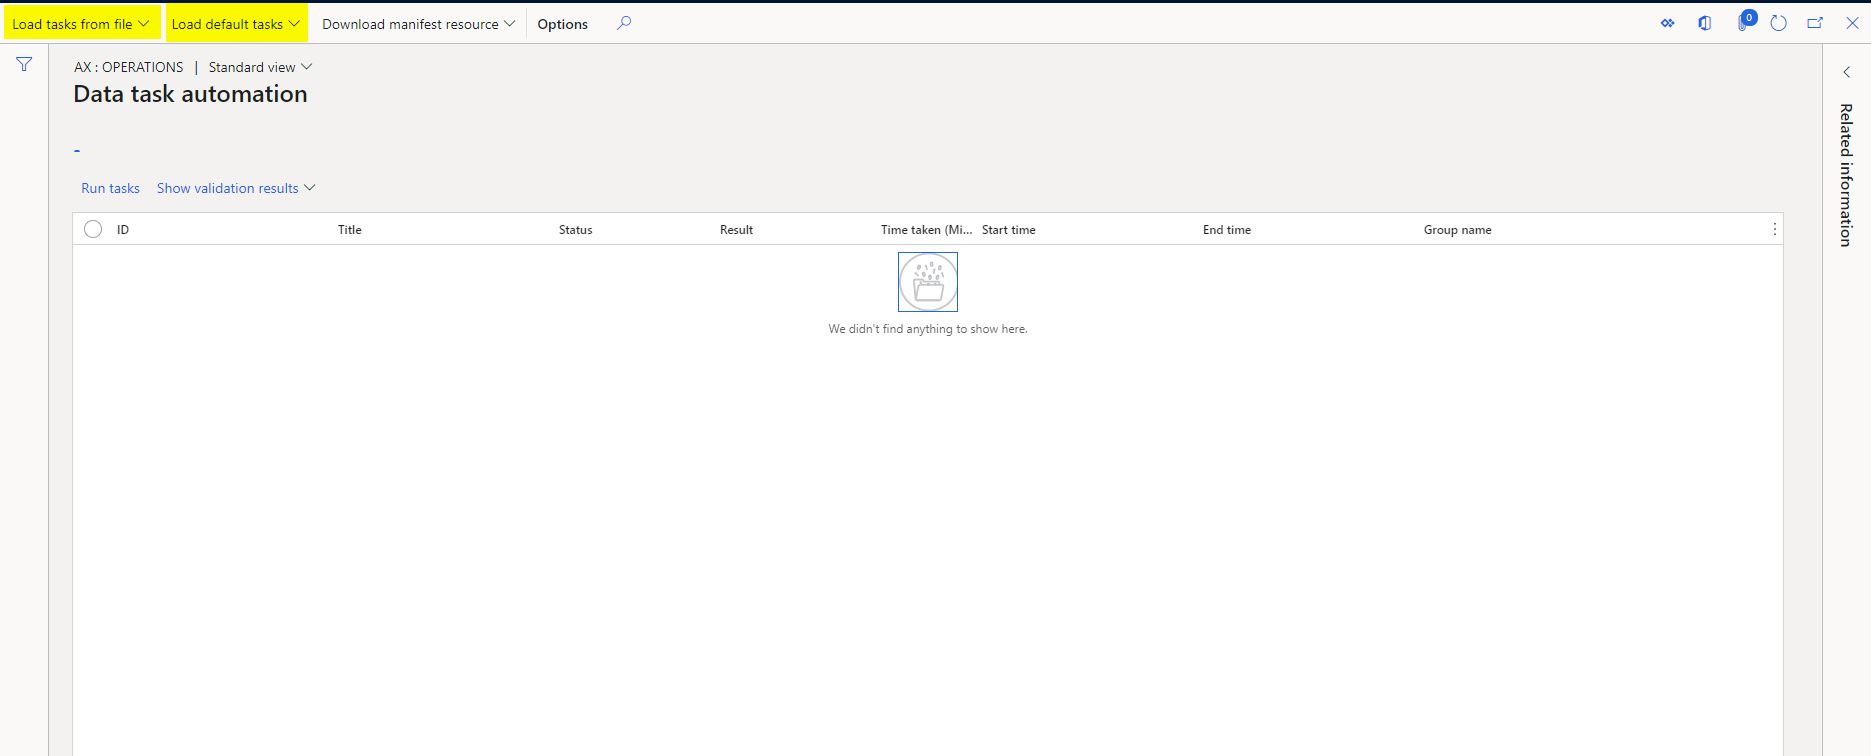Click the empty folder placeholder image
The width and height of the screenshot is (1871, 756).
927,282
